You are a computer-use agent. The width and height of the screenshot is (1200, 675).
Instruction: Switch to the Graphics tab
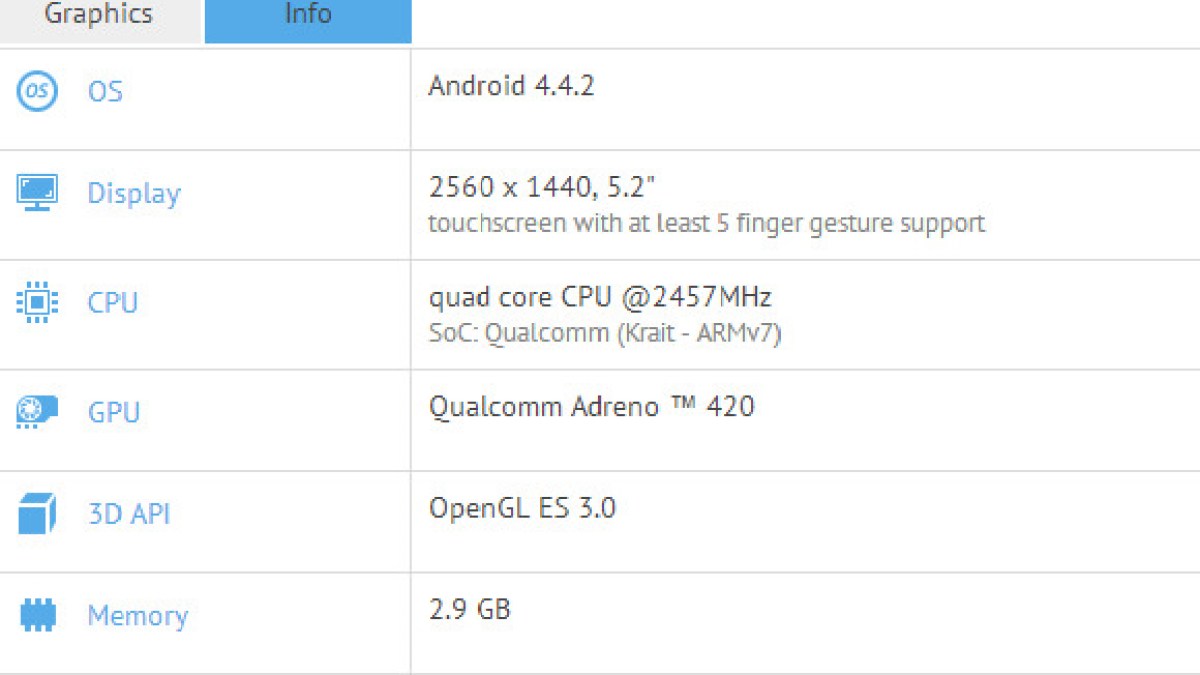(x=99, y=16)
